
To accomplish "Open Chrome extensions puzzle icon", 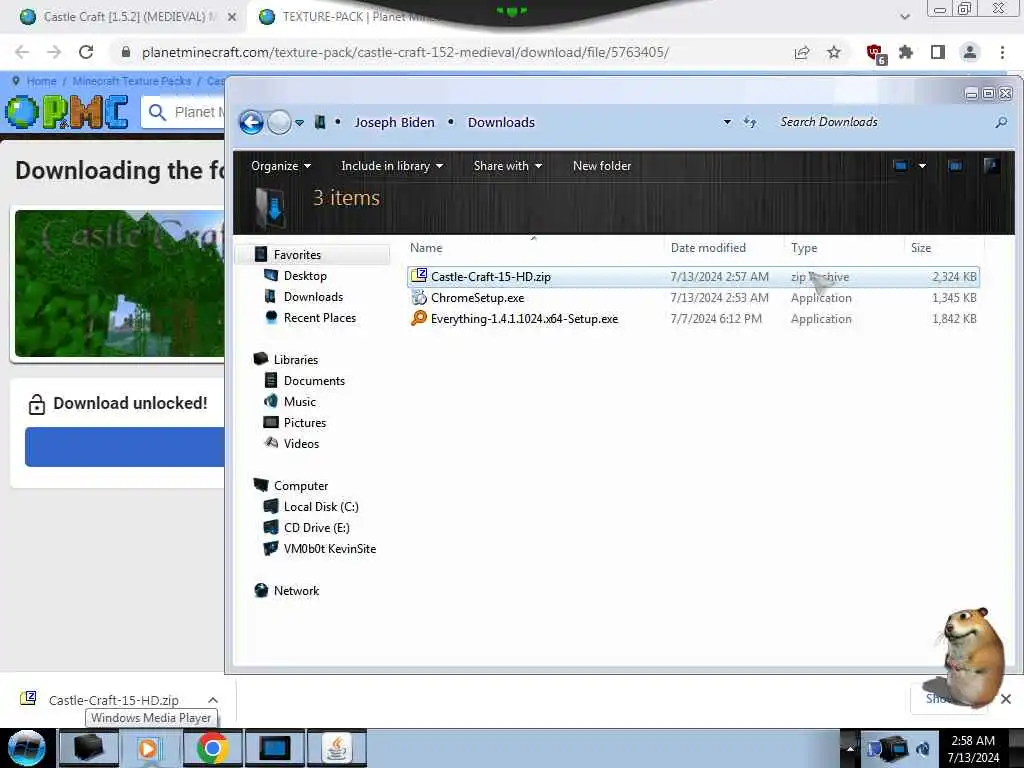I will pos(906,52).
